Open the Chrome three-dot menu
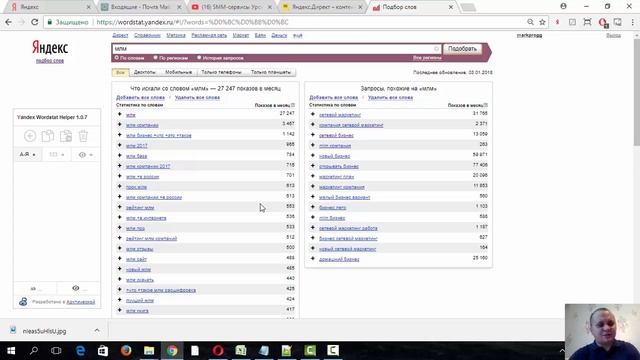Viewport: 640px width, 360px height. (x=633, y=22)
